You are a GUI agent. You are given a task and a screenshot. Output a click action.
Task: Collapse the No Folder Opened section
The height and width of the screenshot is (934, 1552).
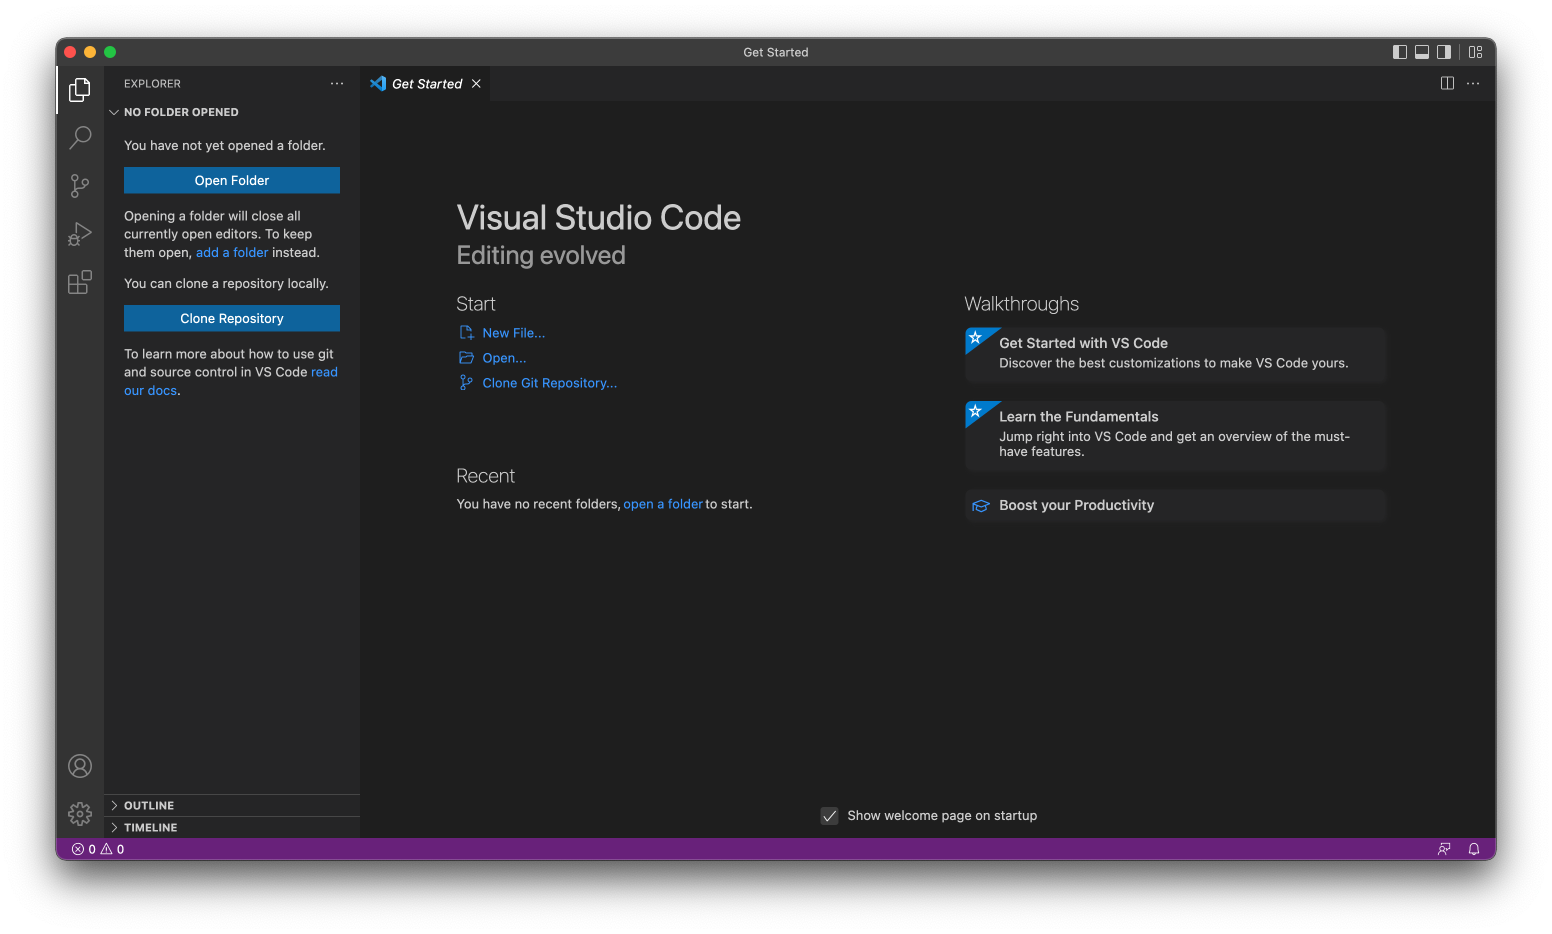231,112
